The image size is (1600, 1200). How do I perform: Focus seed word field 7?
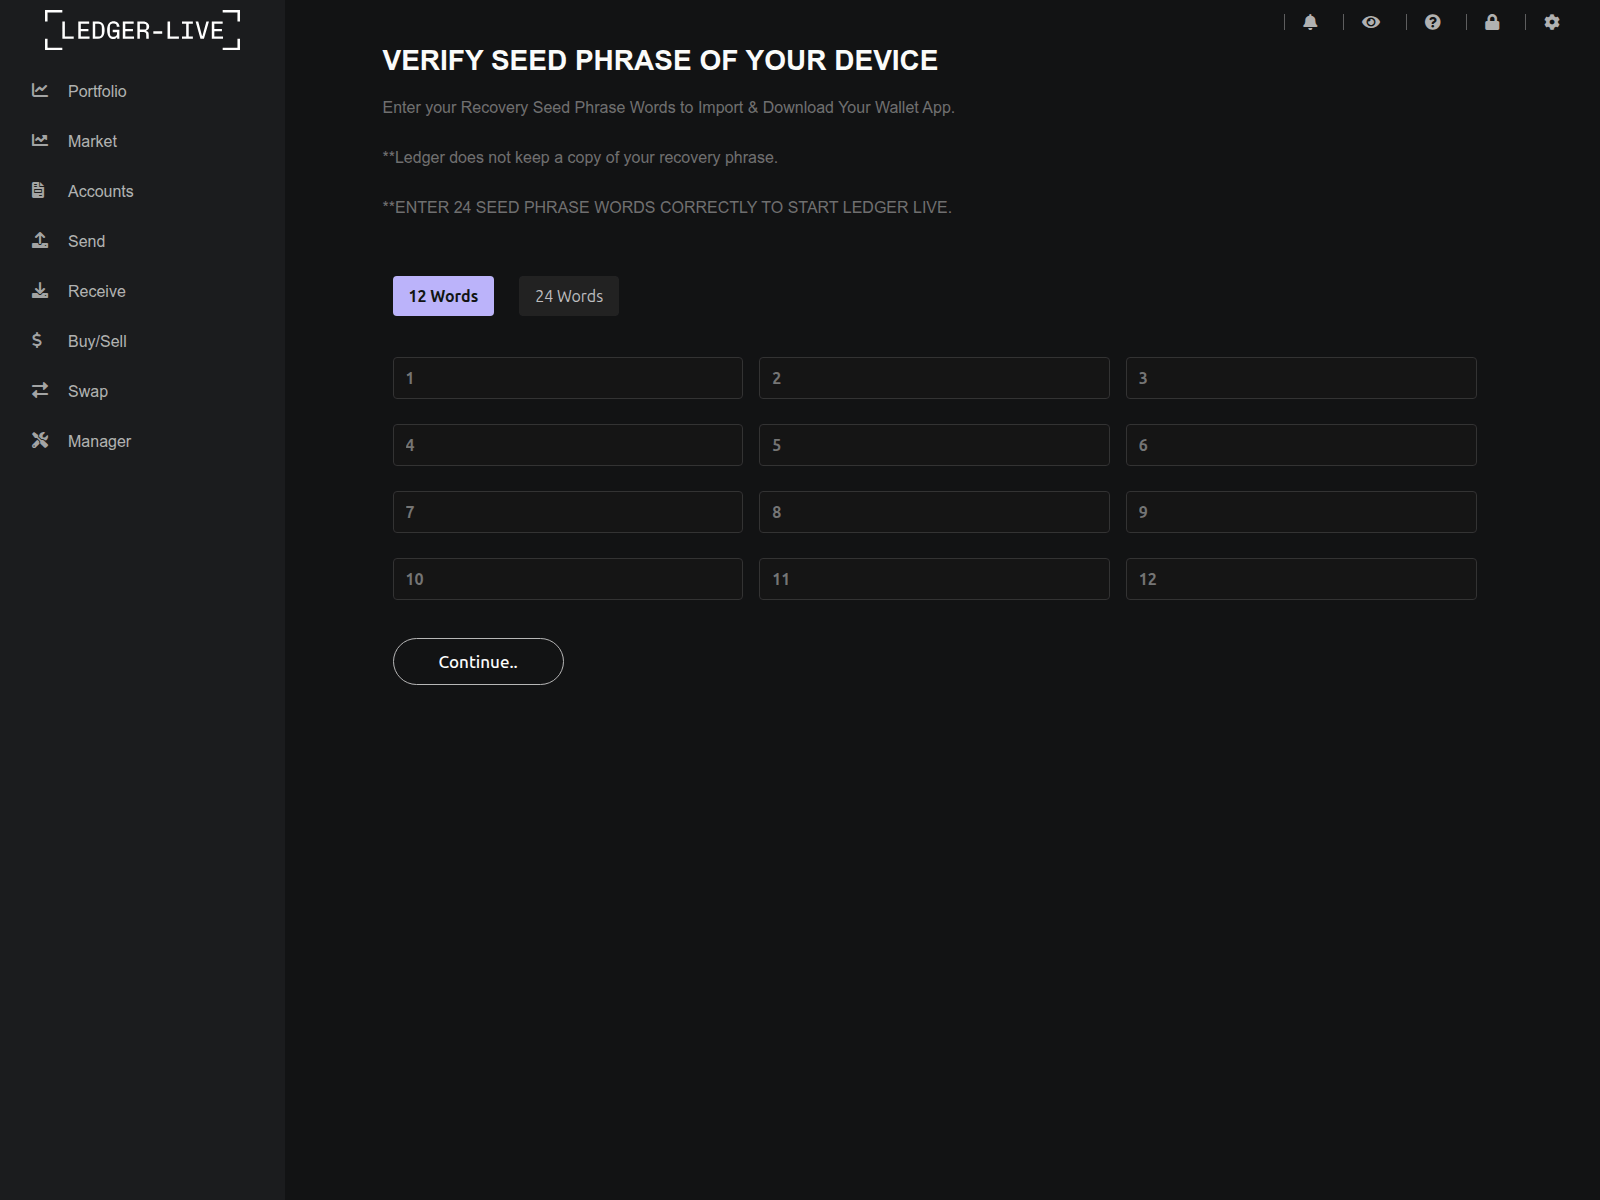tap(568, 512)
